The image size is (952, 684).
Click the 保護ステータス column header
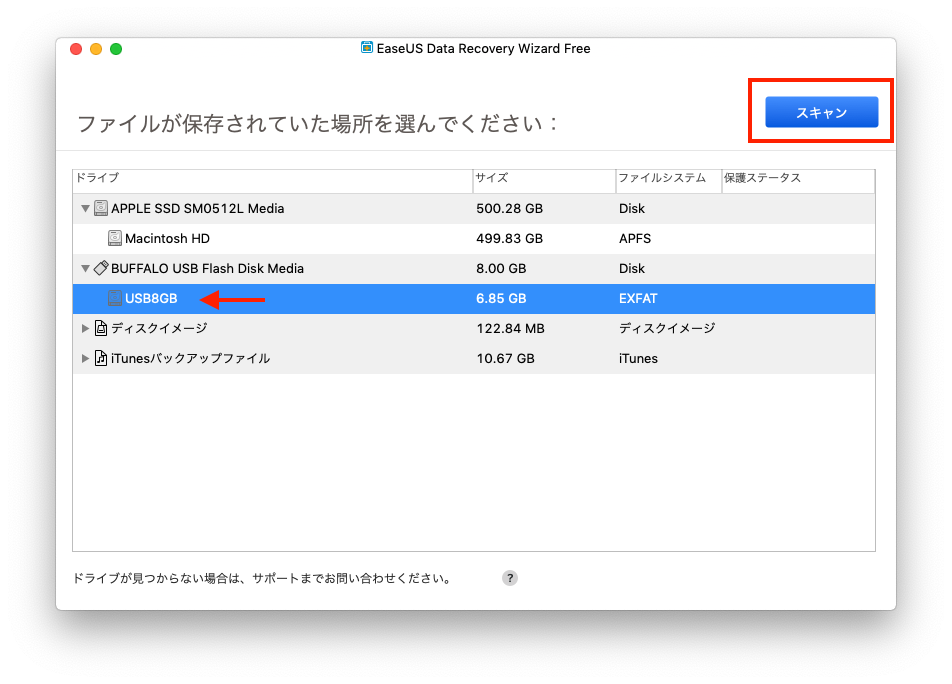pyautogui.click(x=796, y=179)
